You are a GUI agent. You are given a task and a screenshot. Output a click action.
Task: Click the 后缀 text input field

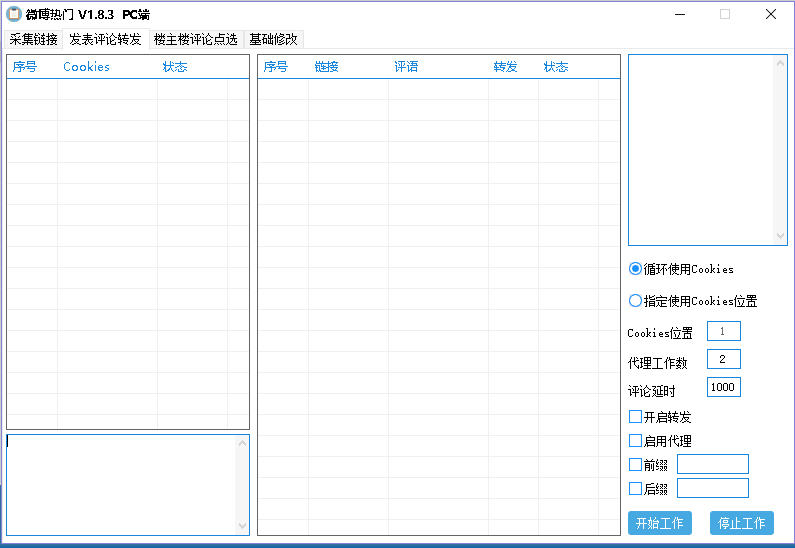pos(712,488)
